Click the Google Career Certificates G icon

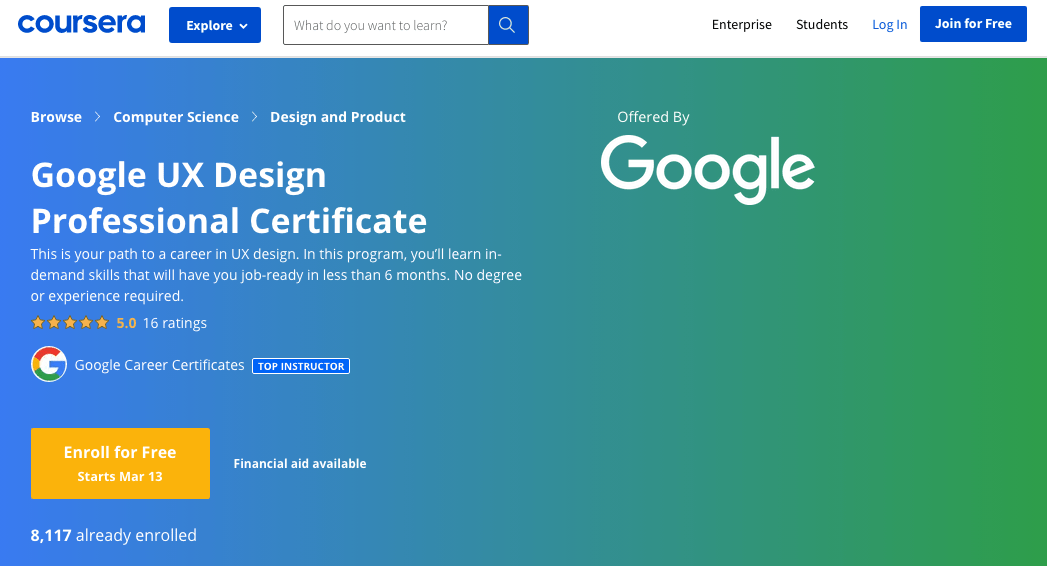(49, 364)
